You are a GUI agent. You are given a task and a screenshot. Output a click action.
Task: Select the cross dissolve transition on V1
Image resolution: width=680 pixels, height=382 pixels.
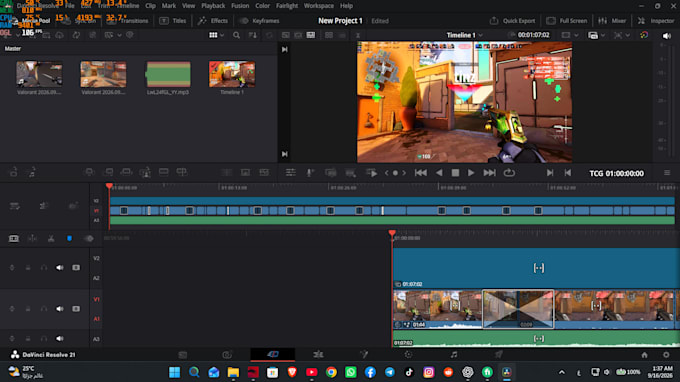[518, 309]
